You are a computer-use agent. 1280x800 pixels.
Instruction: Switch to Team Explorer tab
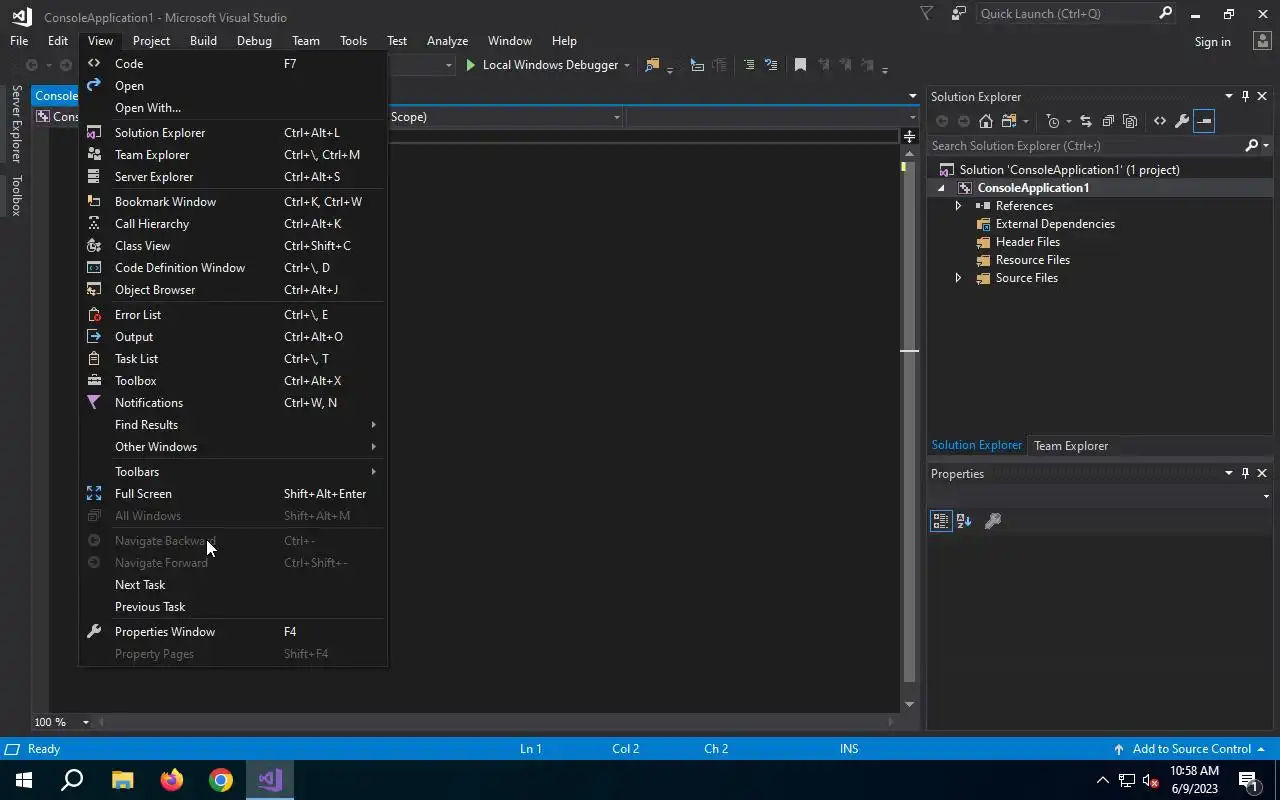click(x=1071, y=446)
